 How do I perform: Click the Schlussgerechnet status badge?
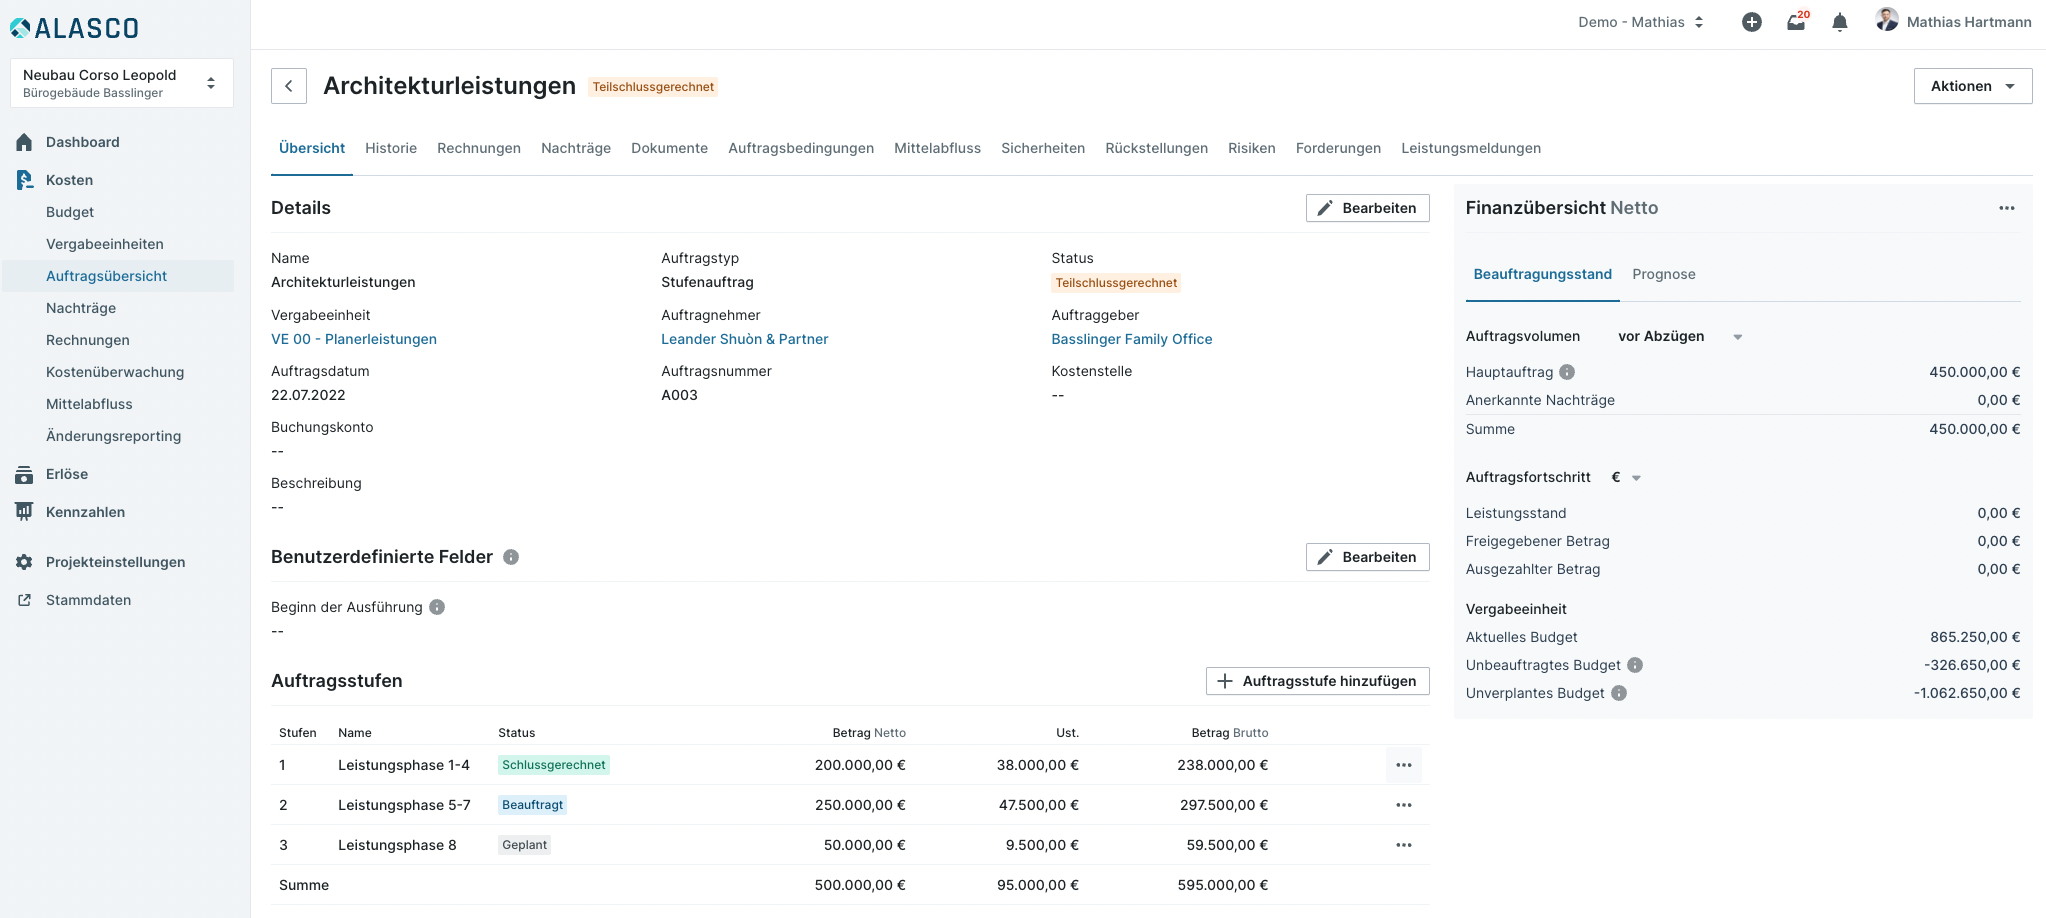[x=554, y=765]
